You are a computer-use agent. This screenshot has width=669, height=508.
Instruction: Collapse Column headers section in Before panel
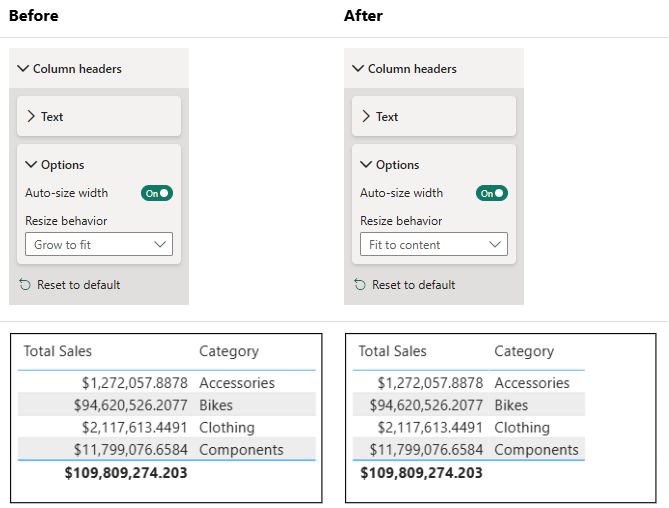[24, 69]
